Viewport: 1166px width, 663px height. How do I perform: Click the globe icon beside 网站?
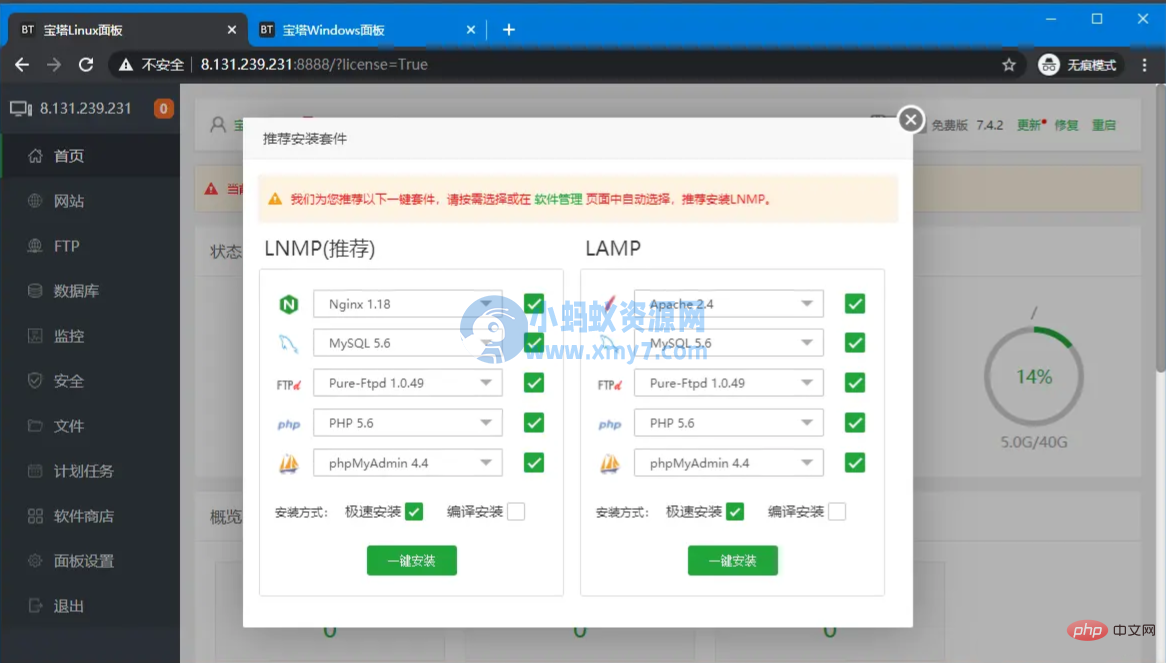[35, 201]
